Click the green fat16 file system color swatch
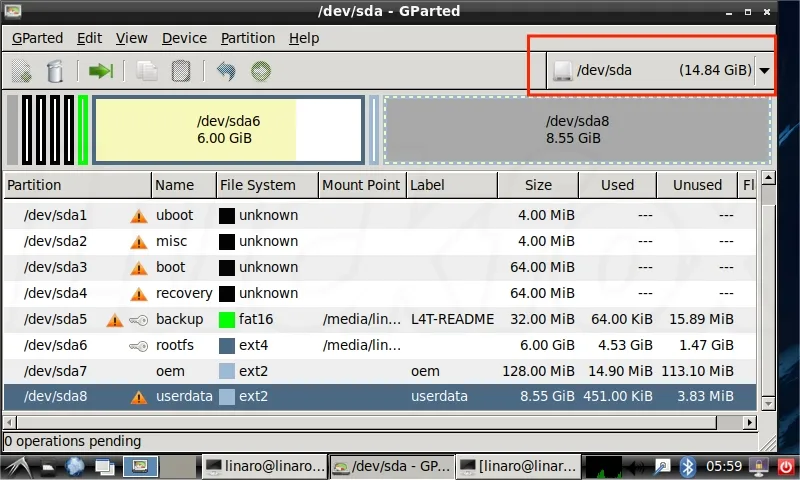 click(x=227, y=320)
